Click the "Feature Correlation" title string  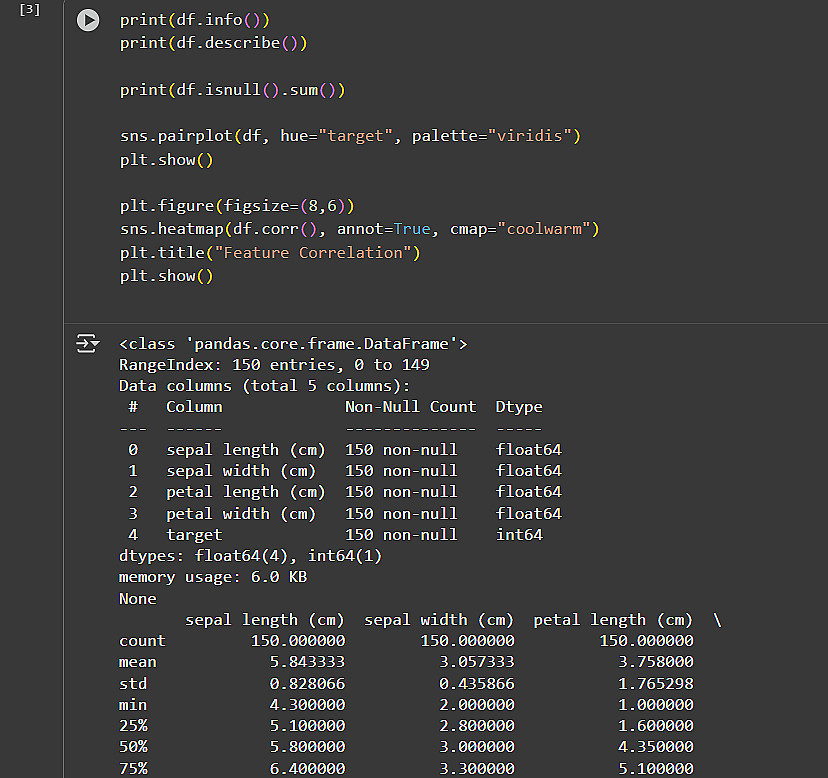click(x=298, y=252)
